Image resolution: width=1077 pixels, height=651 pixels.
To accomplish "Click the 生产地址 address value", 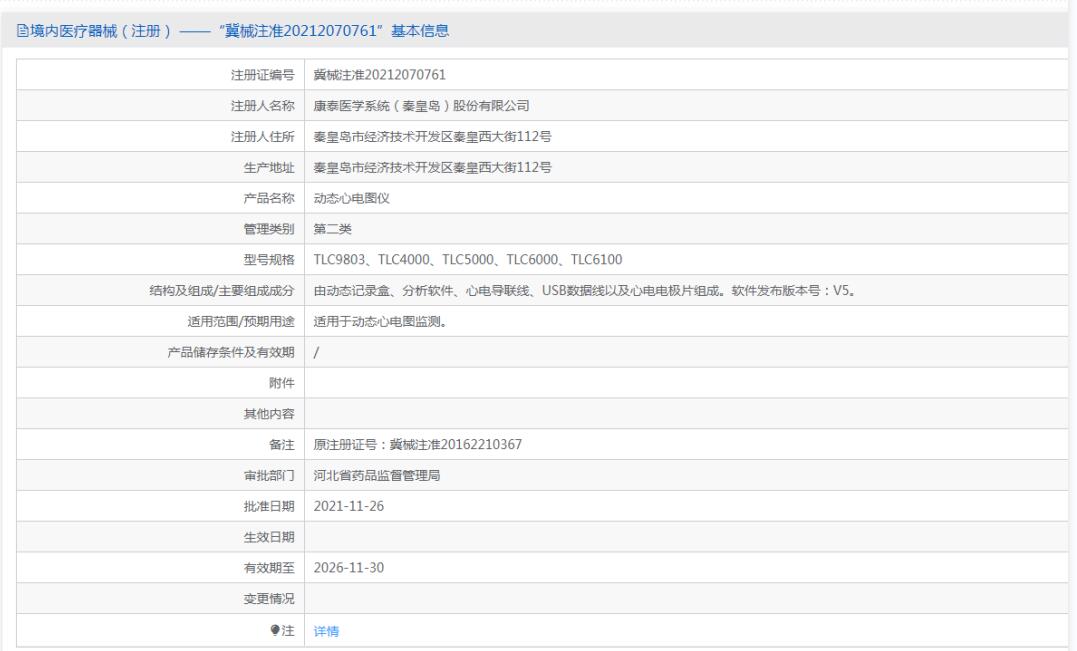I will 433,168.
